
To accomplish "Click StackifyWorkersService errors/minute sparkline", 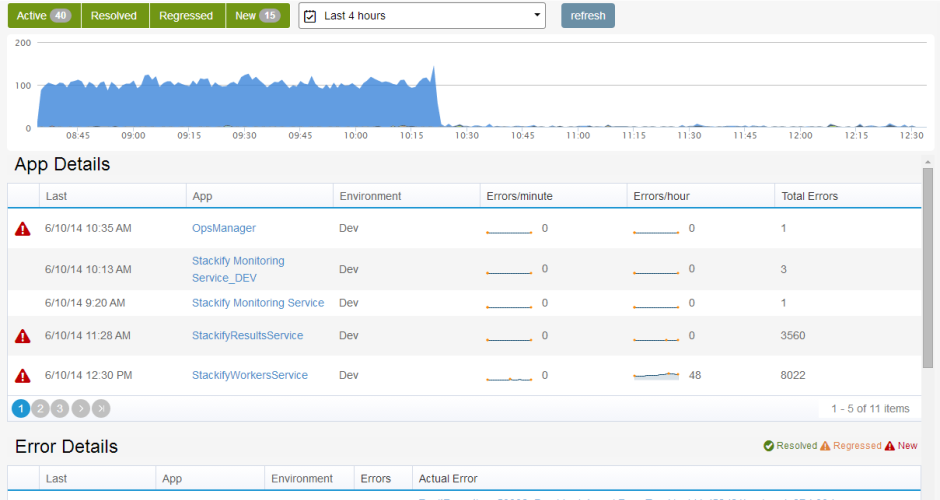I will 509,378.
